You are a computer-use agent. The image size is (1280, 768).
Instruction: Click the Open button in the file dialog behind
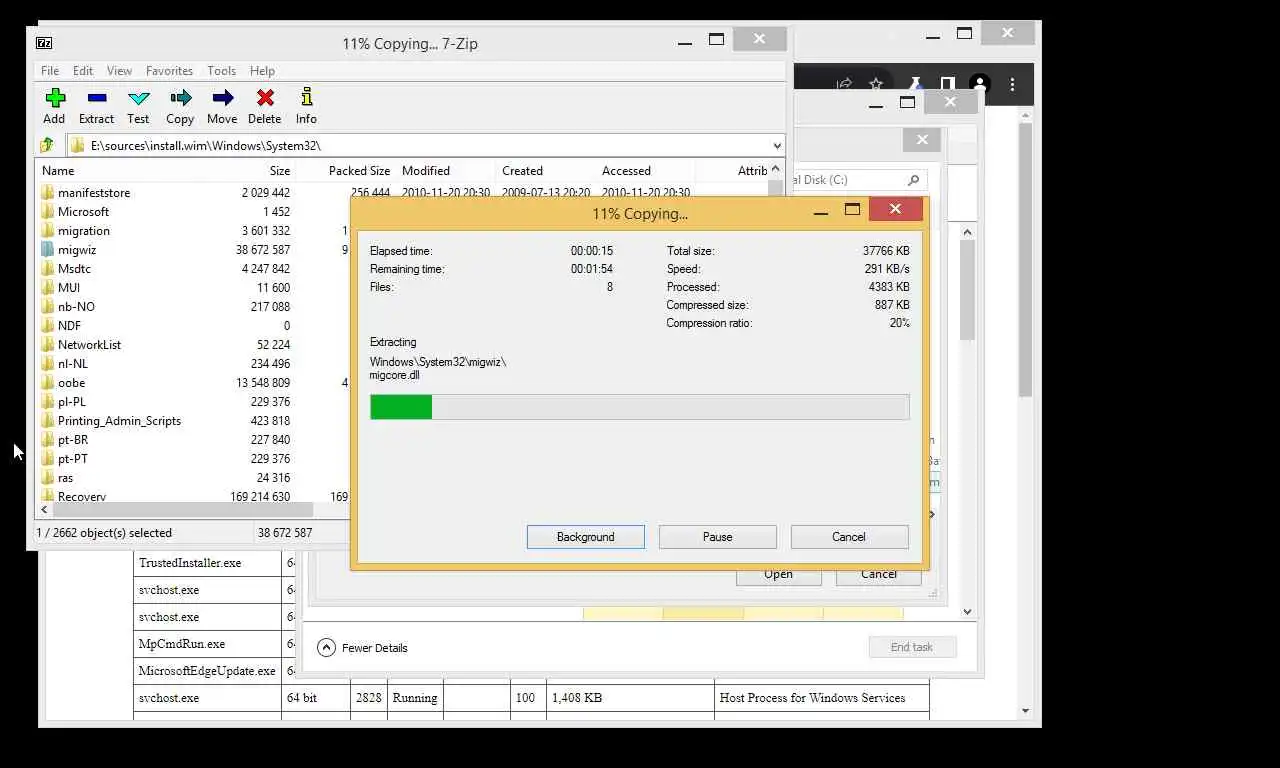point(778,575)
